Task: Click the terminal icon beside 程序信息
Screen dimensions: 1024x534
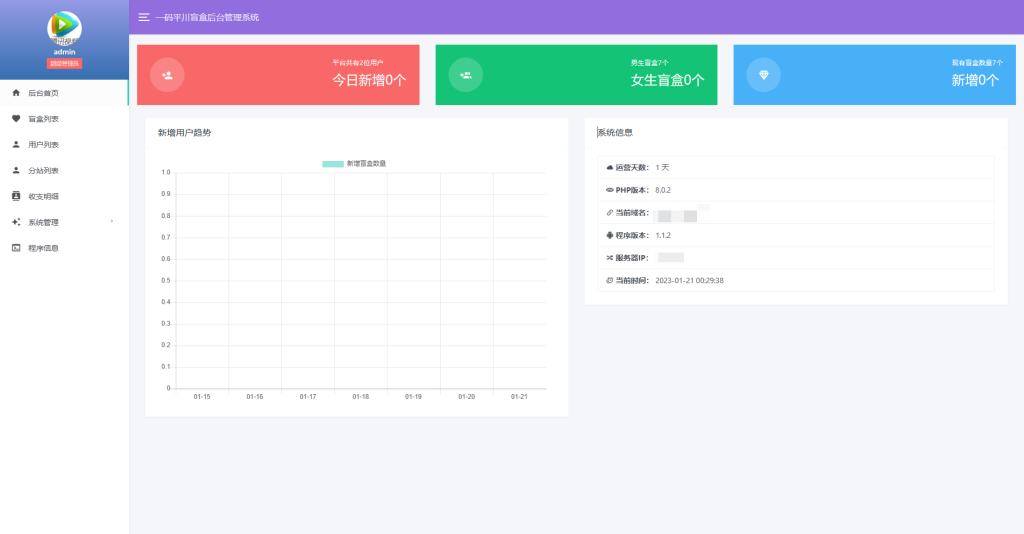Action: click(16, 248)
